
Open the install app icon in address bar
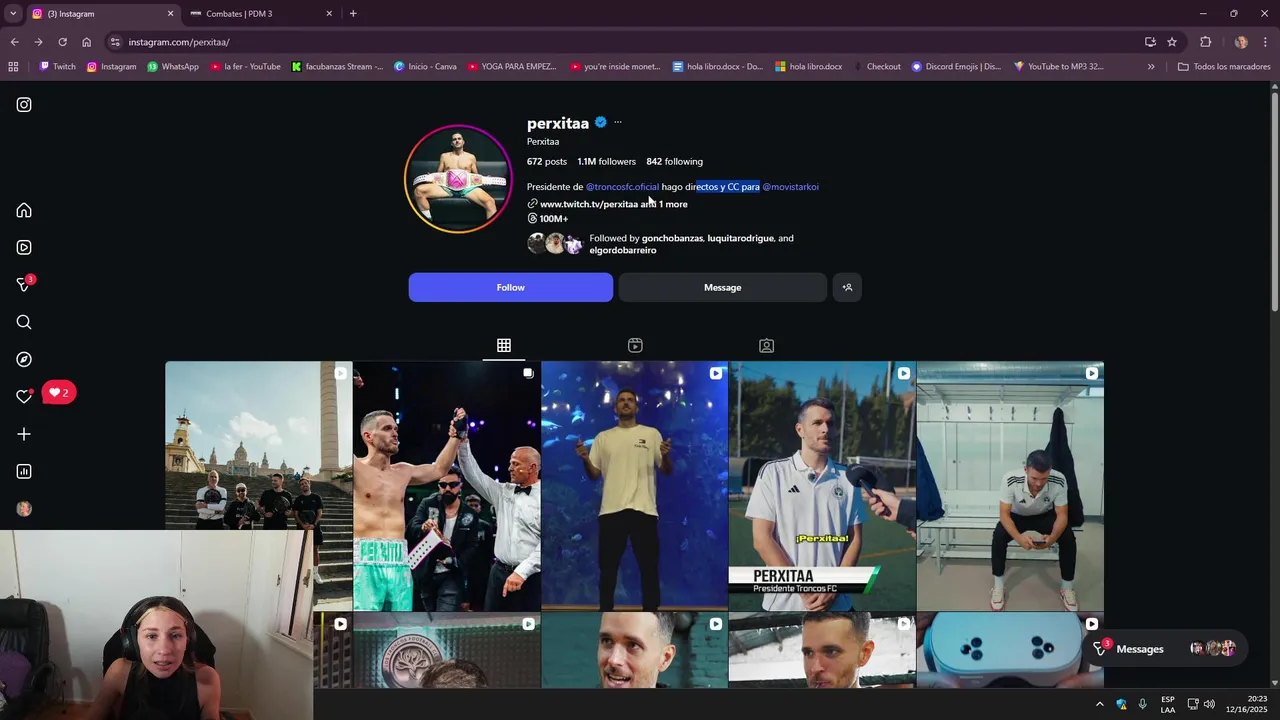1150,42
